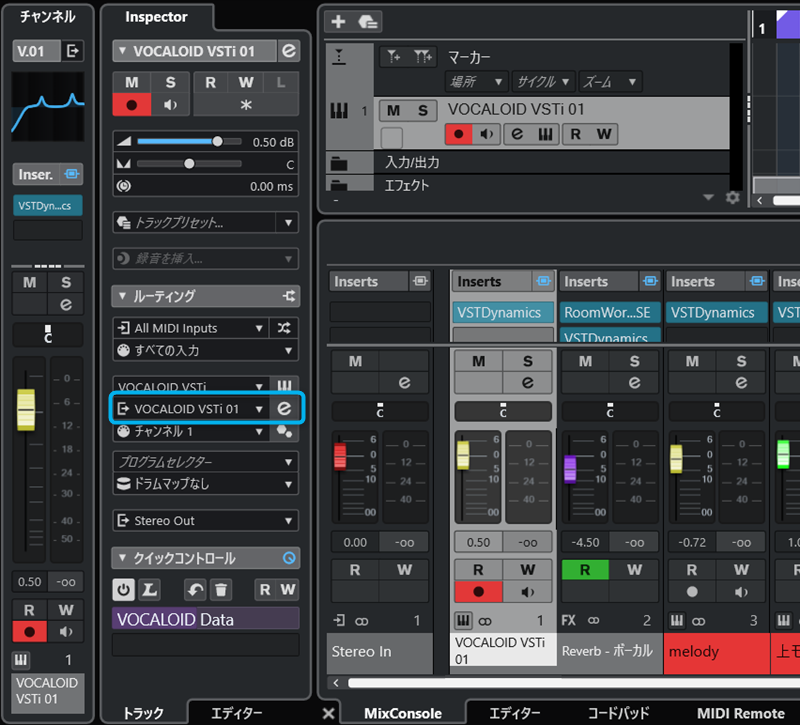Viewport: 800px width, 725px height.
Task: Toggle read automation R in Inspector
Action: [x=210, y=82]
